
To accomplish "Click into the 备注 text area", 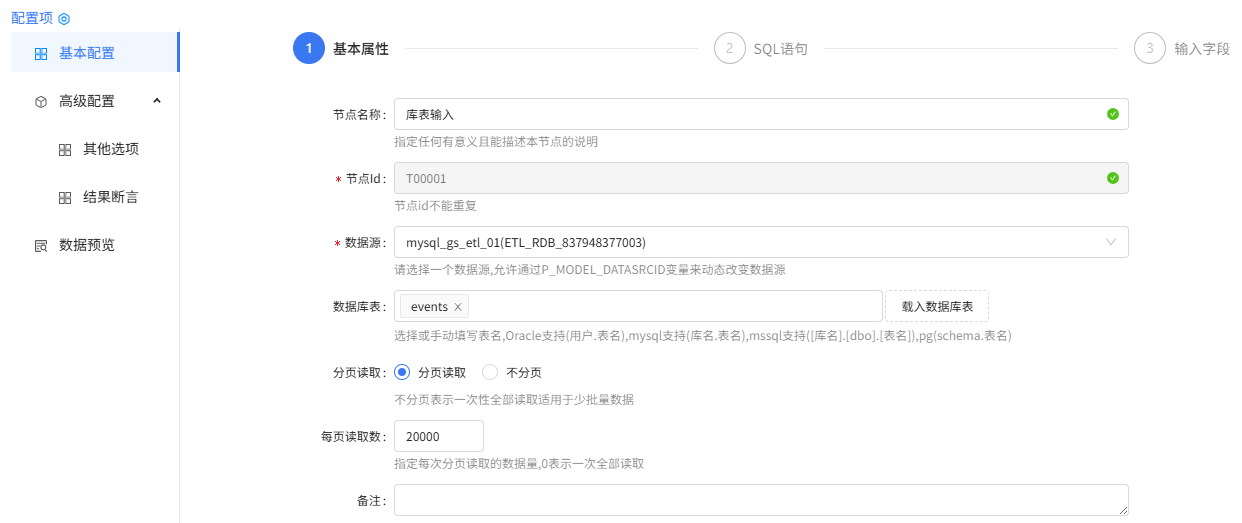I will click(x=760, y=500).
